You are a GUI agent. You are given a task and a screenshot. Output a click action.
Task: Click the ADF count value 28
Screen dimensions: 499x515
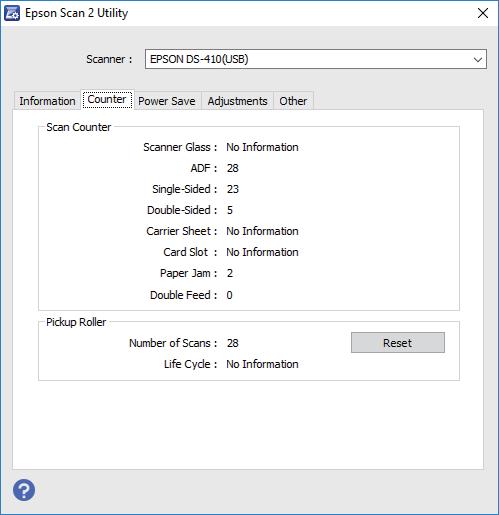pyautogui.click(x=233, y=168)
